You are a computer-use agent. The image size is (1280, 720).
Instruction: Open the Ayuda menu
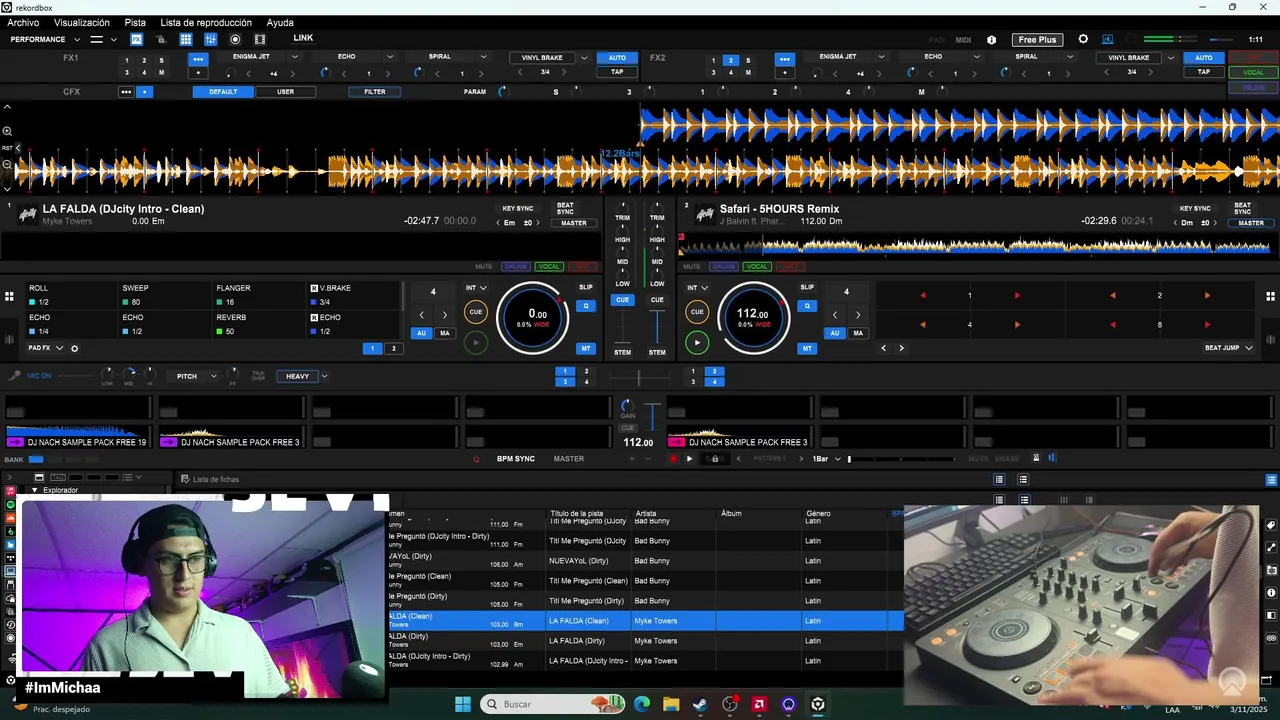click(x=280, y=23)
